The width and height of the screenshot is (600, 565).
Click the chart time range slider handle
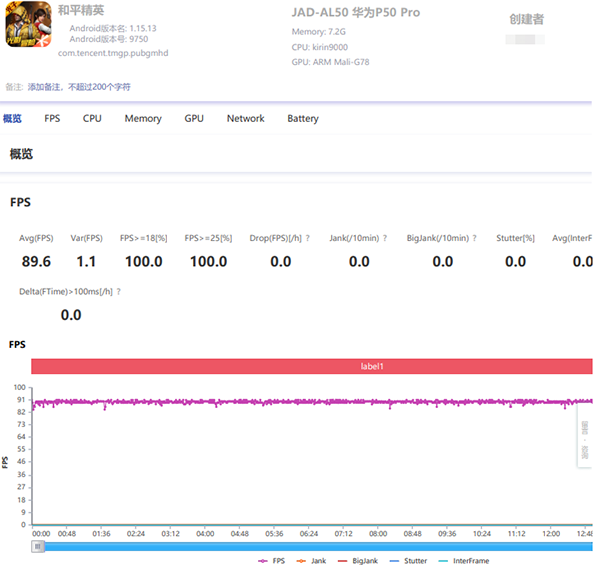(38, 547)
